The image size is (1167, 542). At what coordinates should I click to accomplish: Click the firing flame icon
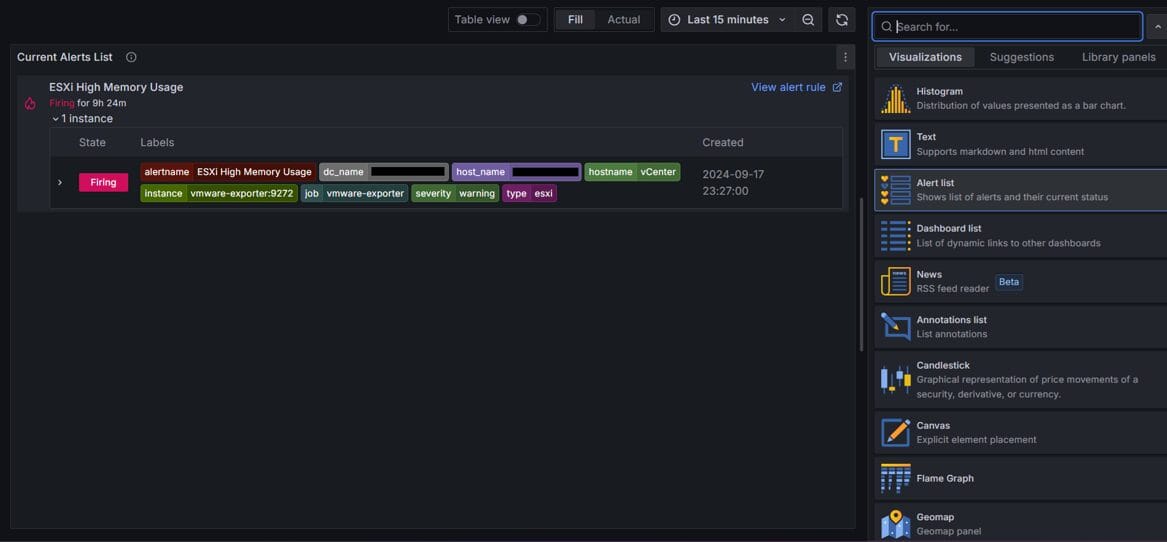click(30, 103)
